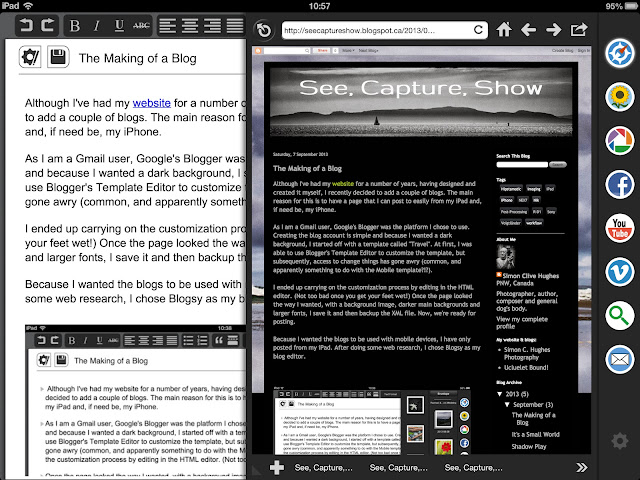
Task: Toggle italic formatting
Action: coord(97,26)
